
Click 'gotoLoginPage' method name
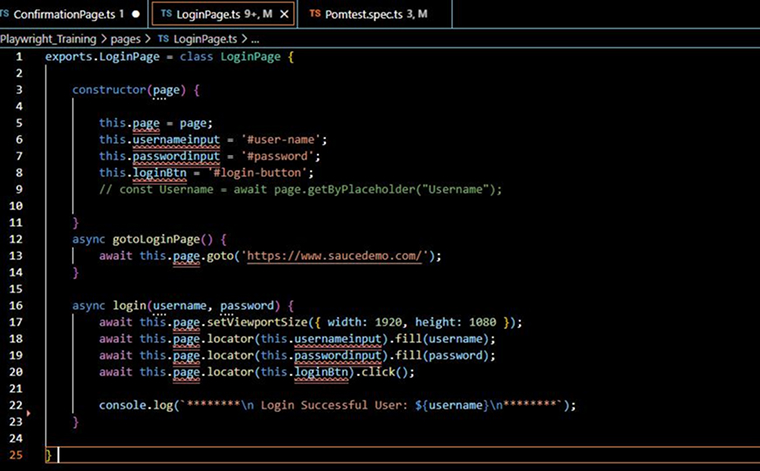(156, 239)
